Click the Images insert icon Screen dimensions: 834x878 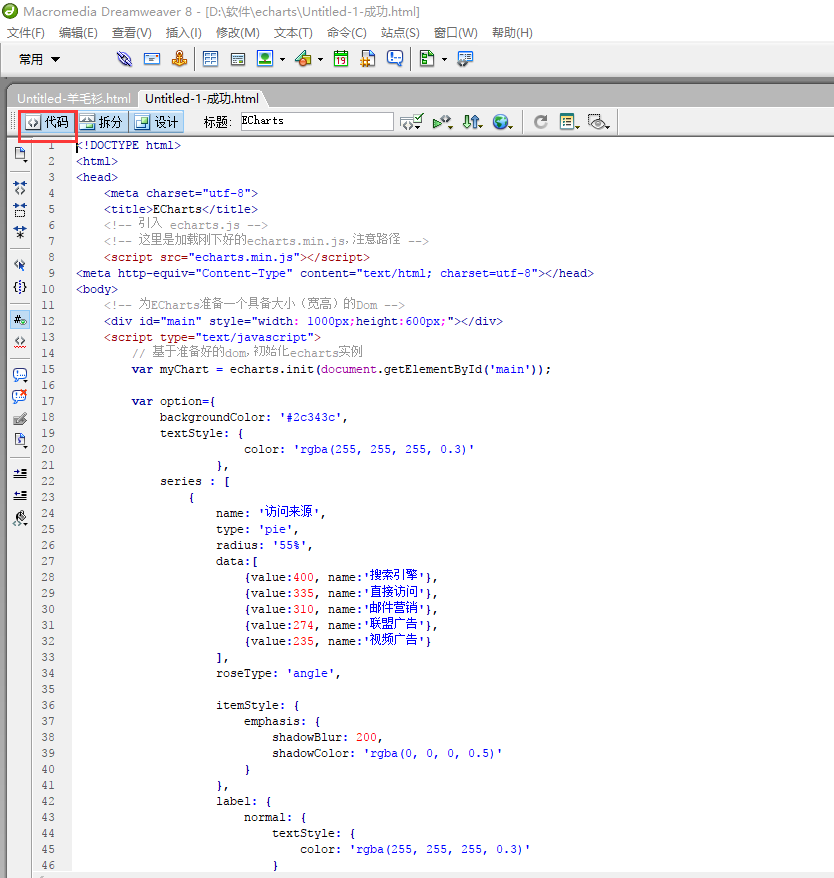pos(265,58)
